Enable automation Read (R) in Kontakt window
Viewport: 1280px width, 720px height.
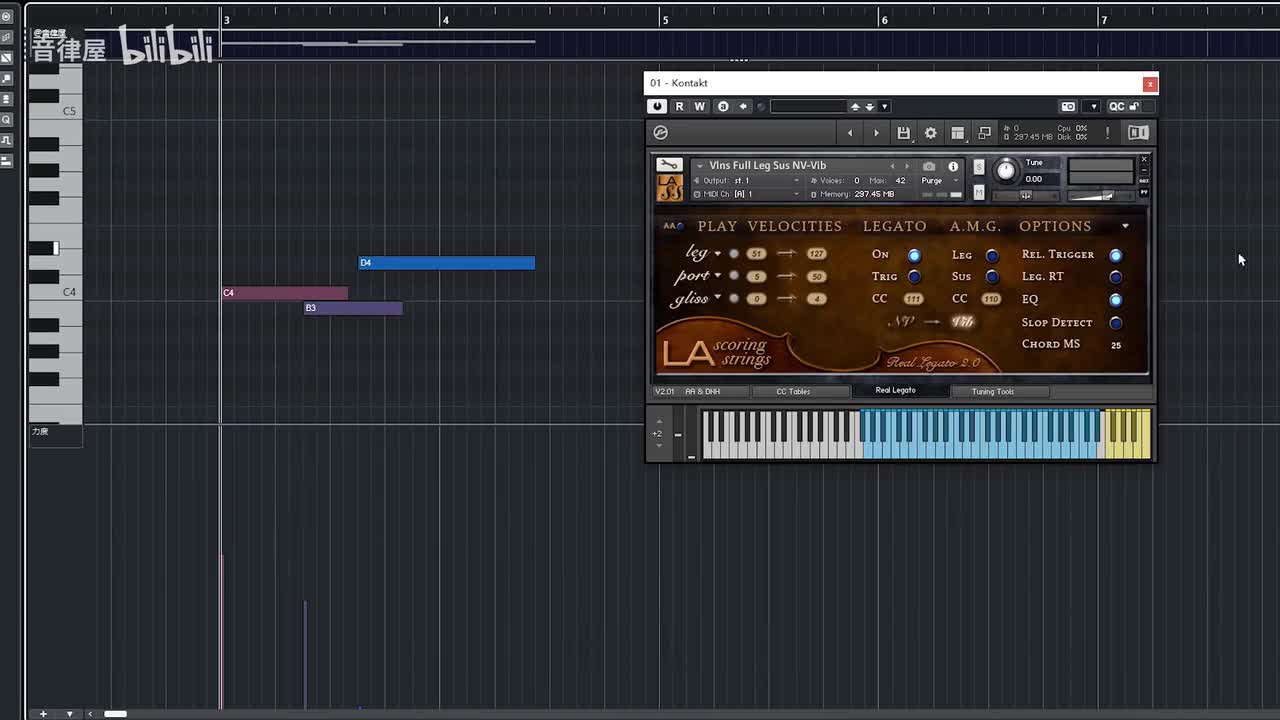tap(680, 107)
